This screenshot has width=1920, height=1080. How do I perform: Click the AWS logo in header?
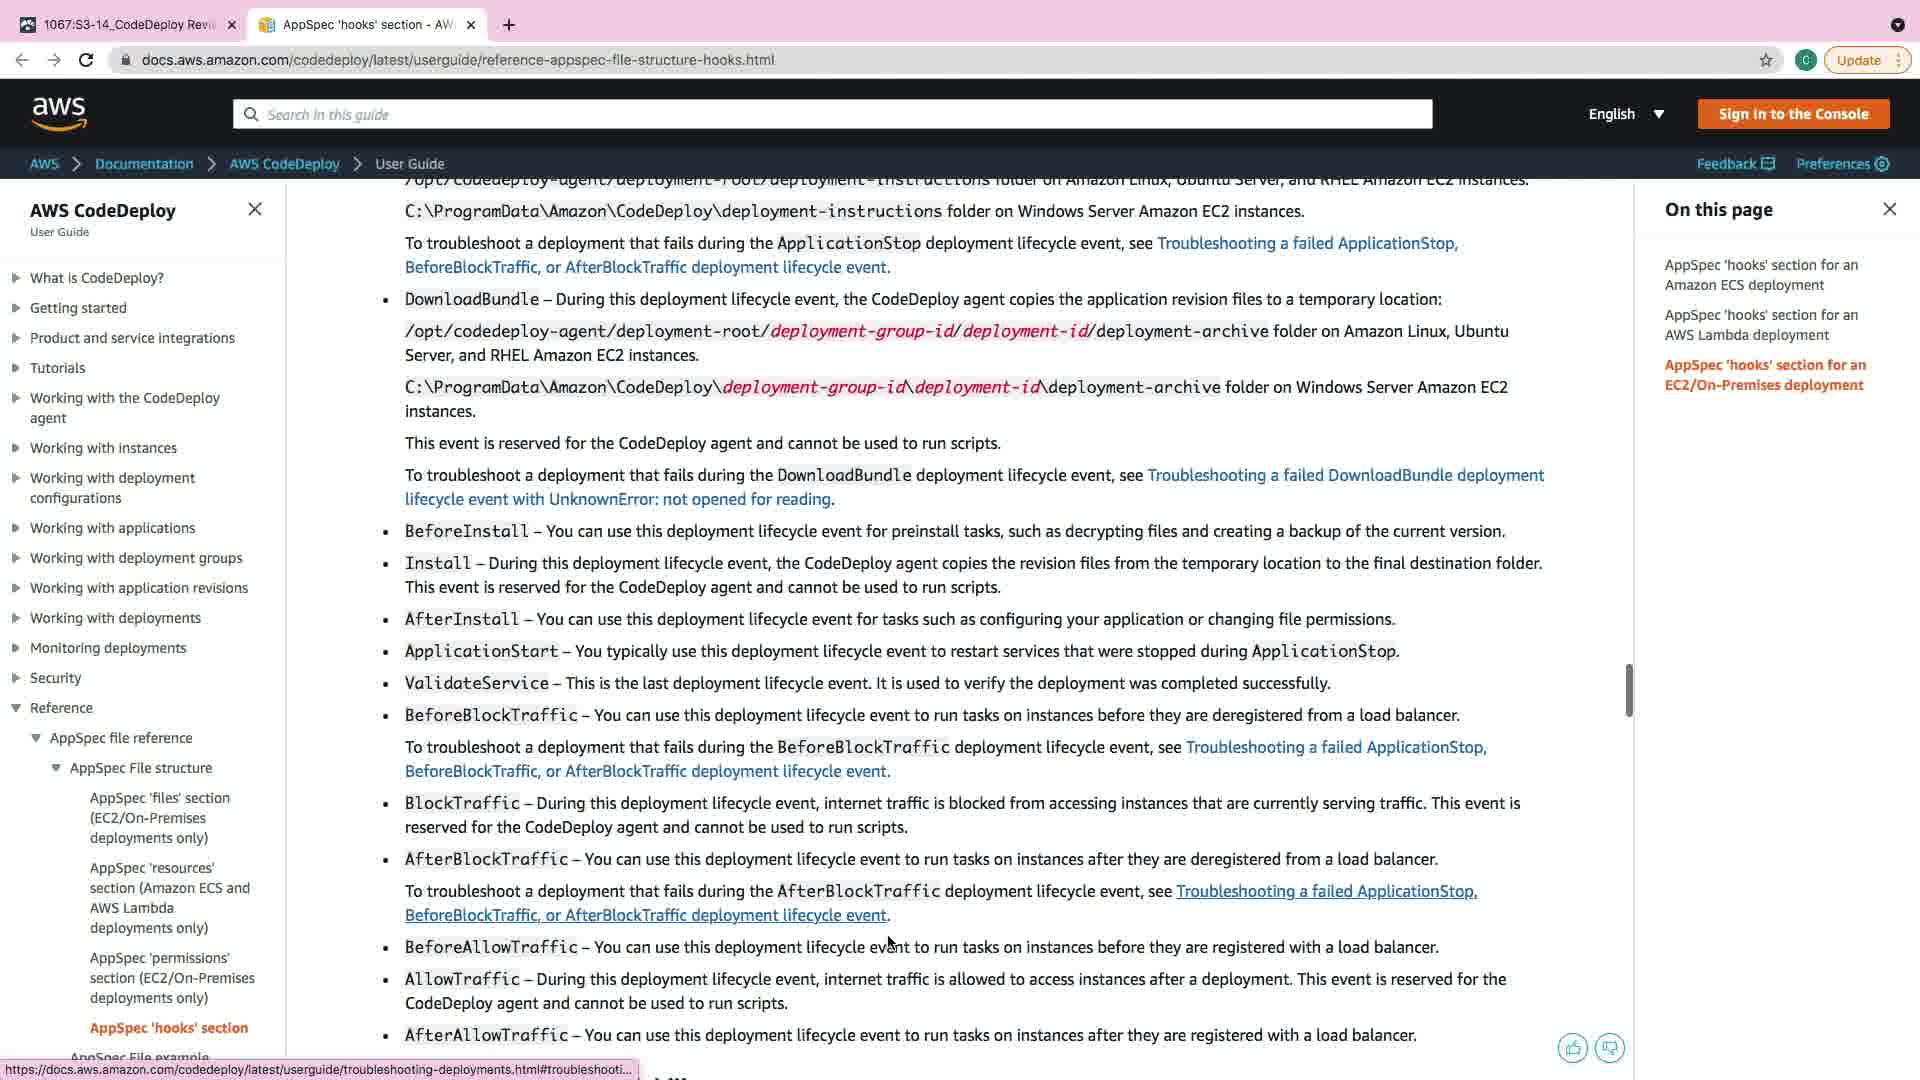pos(59,114)
